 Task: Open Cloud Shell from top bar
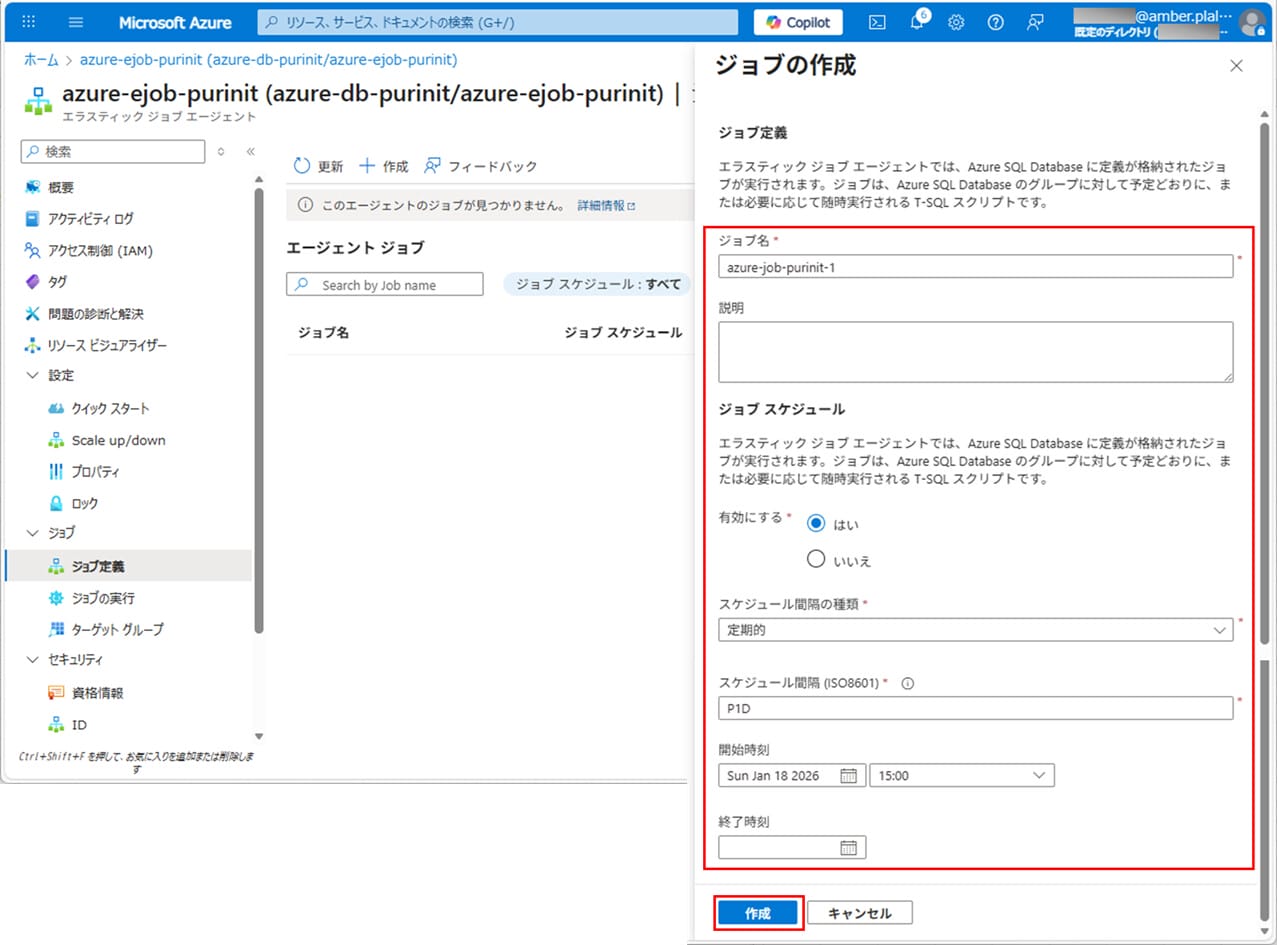[877, 22]
